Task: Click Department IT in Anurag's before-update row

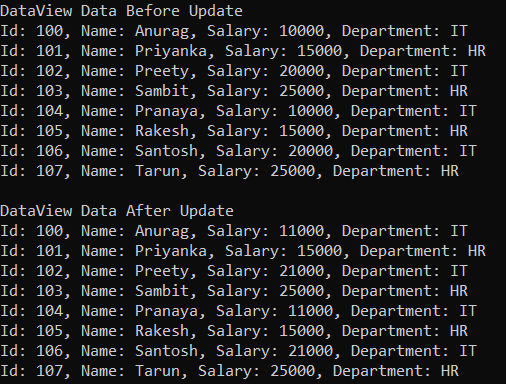Action: 405,31
